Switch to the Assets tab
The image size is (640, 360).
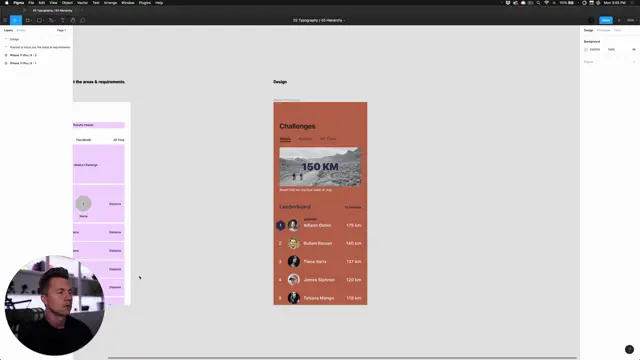[x=21, y=30]
